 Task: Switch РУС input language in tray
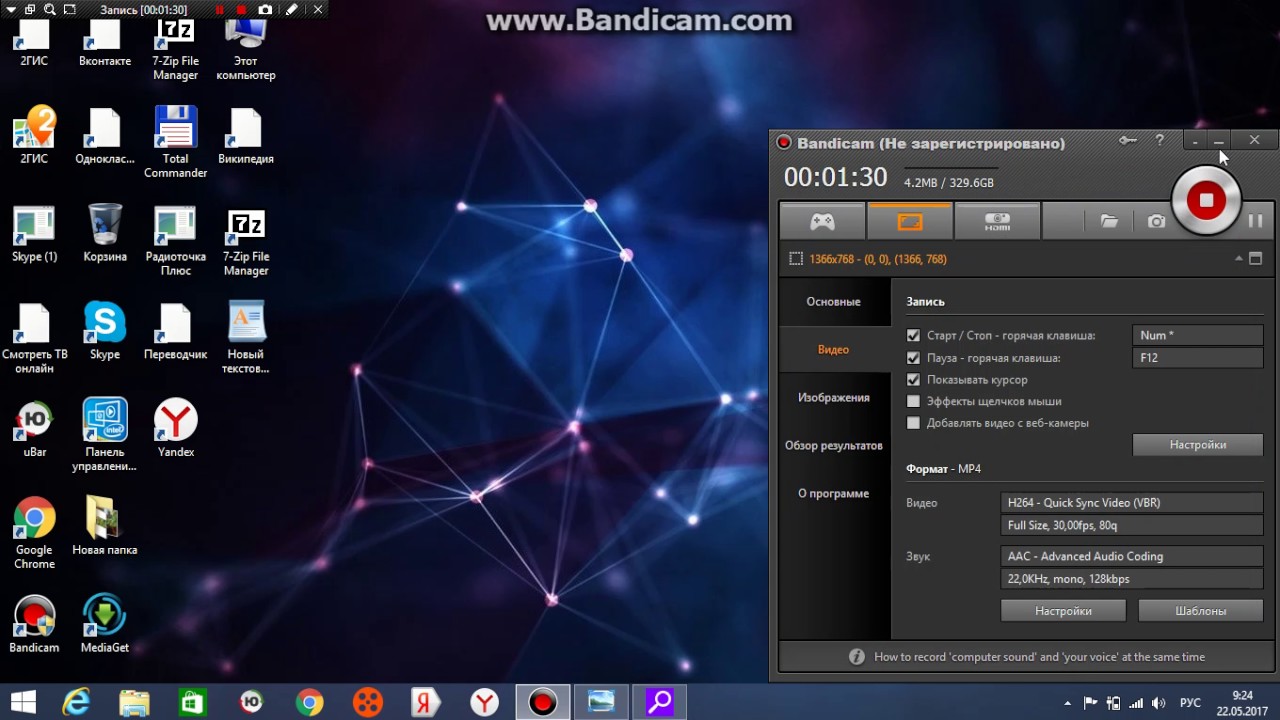click(x=1190, y=703)
